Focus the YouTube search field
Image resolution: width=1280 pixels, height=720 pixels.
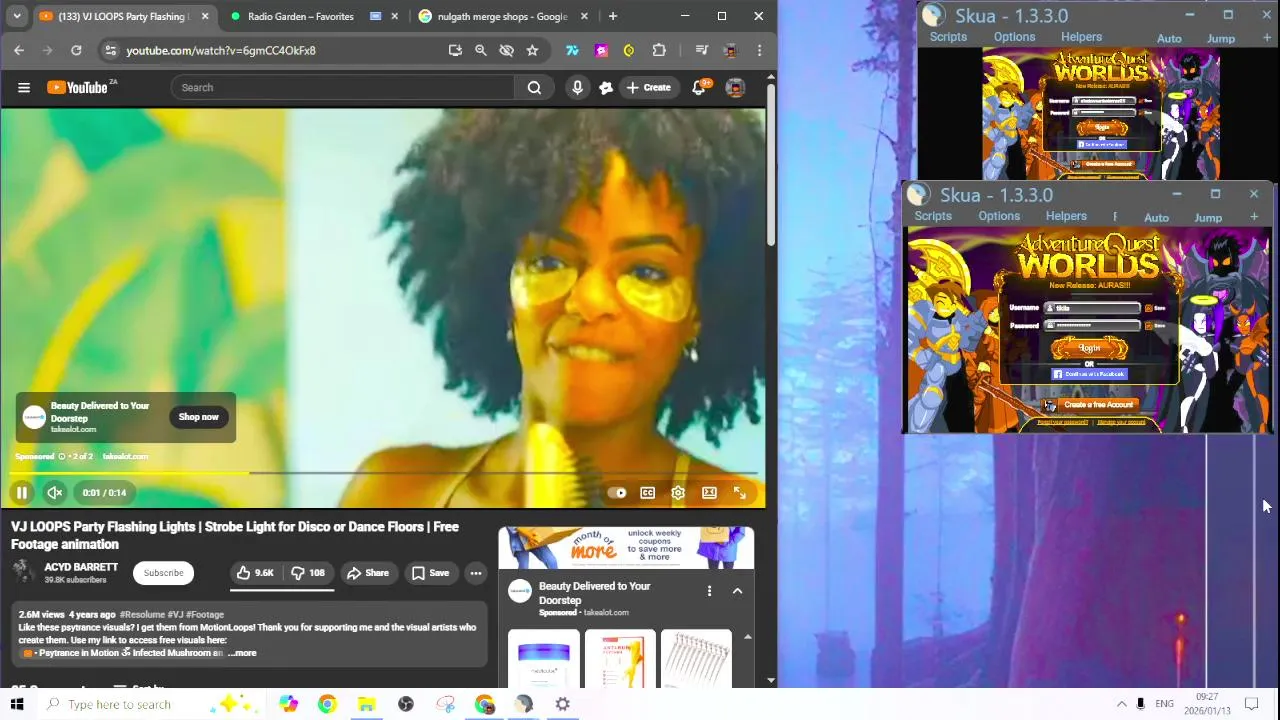coord(343,88)
